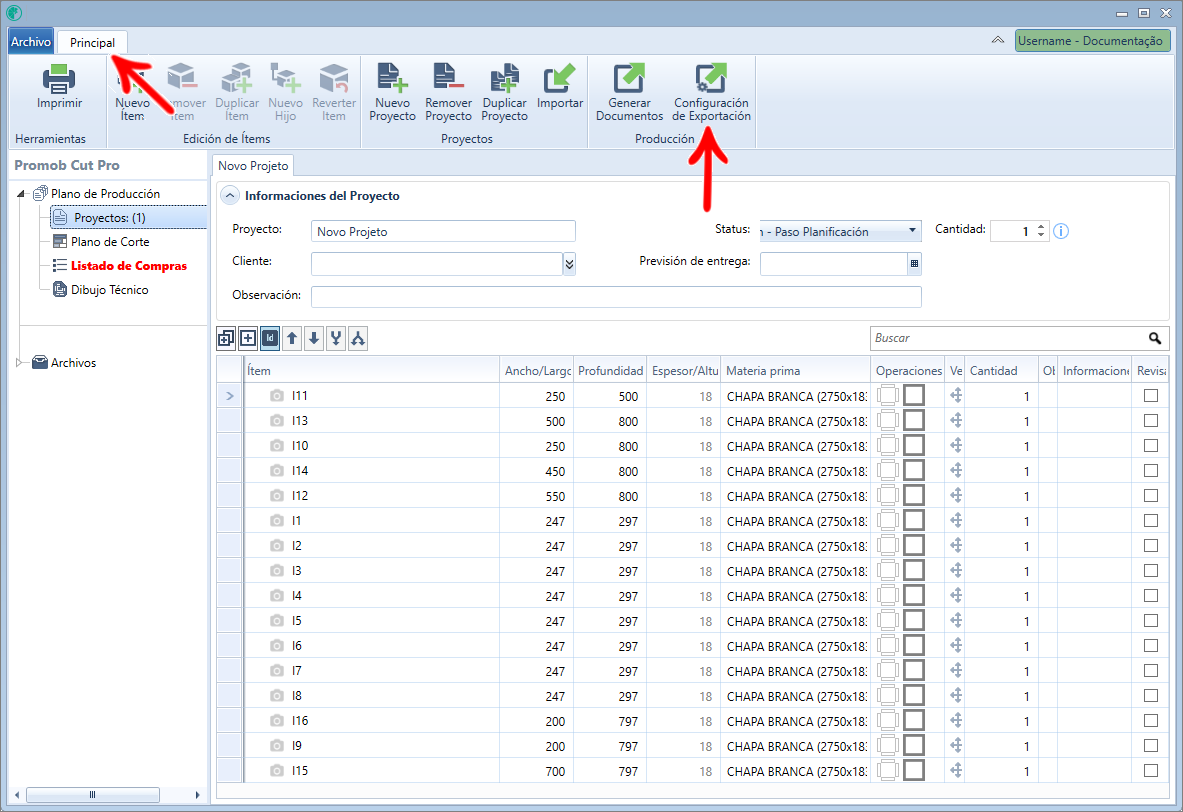Select the Duplicar Proyecto icon
Image resolution: width=1183 pixels, height=812 pixels.
coord(504,78)
